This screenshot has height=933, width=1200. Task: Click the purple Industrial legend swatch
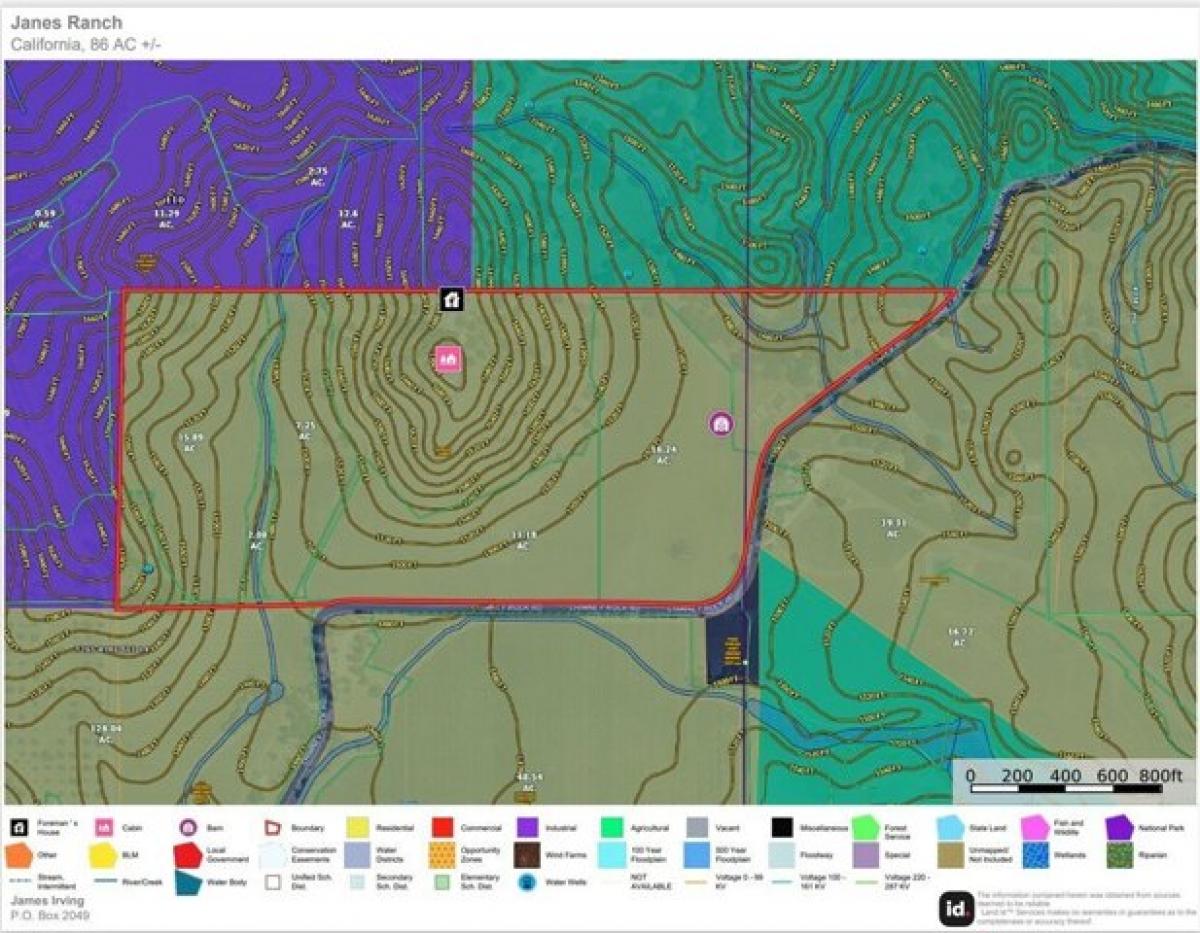[x=527, y=828]
